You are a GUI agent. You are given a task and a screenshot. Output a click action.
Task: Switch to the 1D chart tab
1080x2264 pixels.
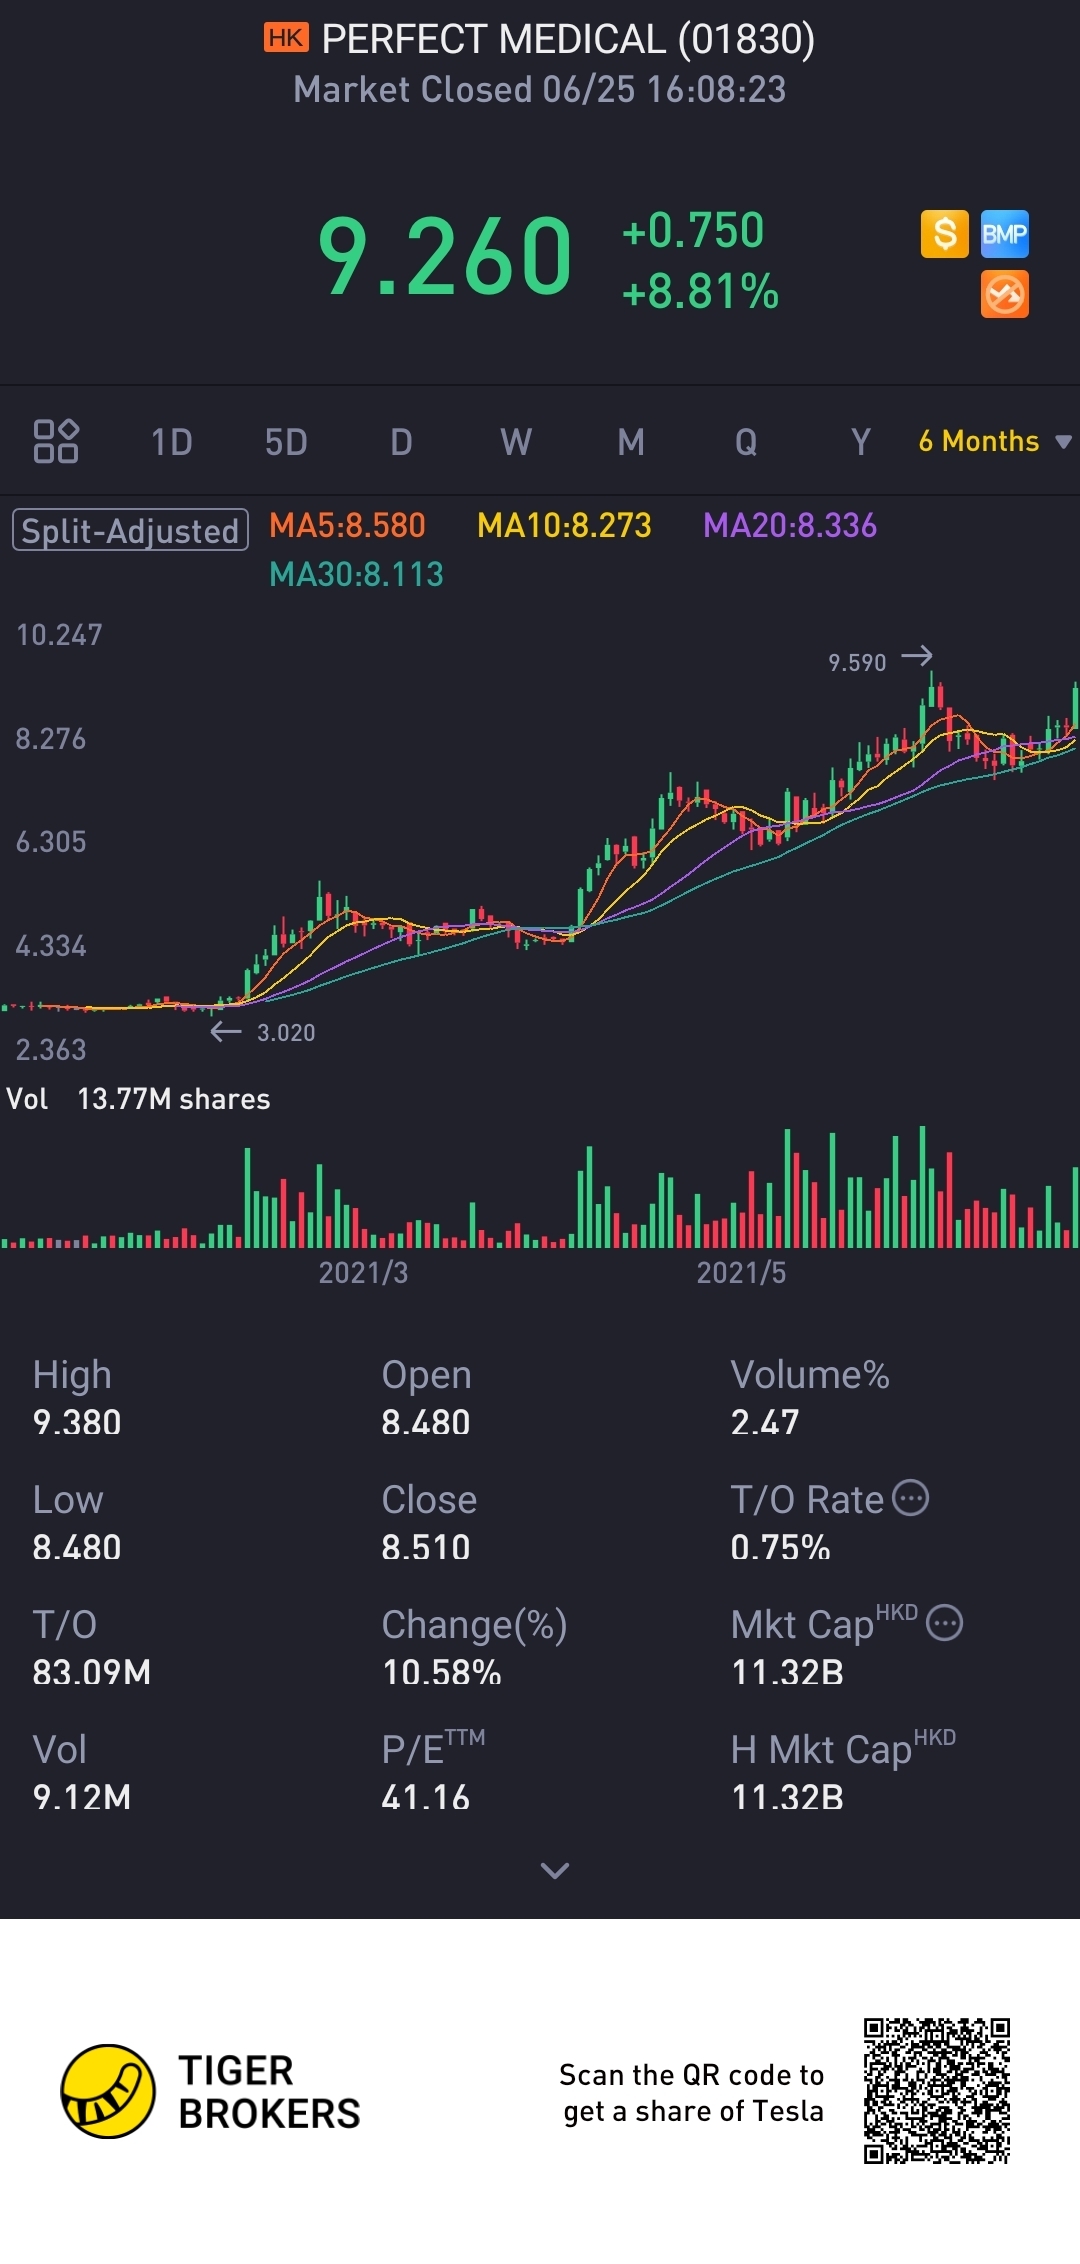(x=171, y=442)
